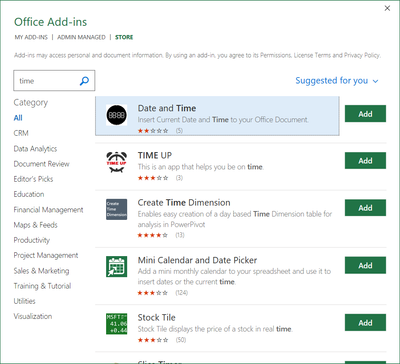Switch to the MY ADD-INS tab
Viewport: 400px width, 364px height.
[31, 37]
